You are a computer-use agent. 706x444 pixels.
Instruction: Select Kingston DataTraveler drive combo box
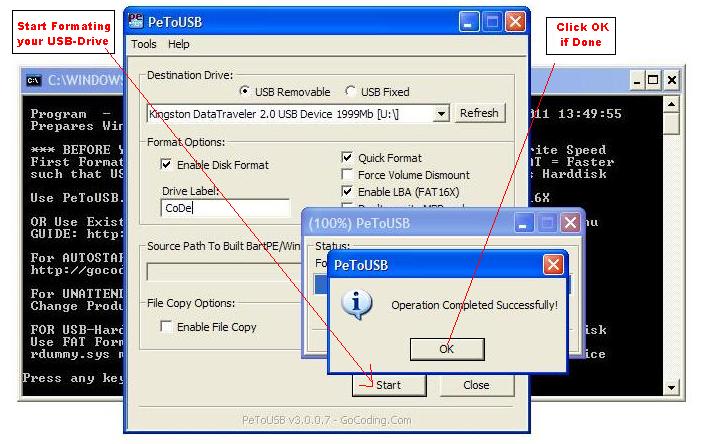click(298, 114)
